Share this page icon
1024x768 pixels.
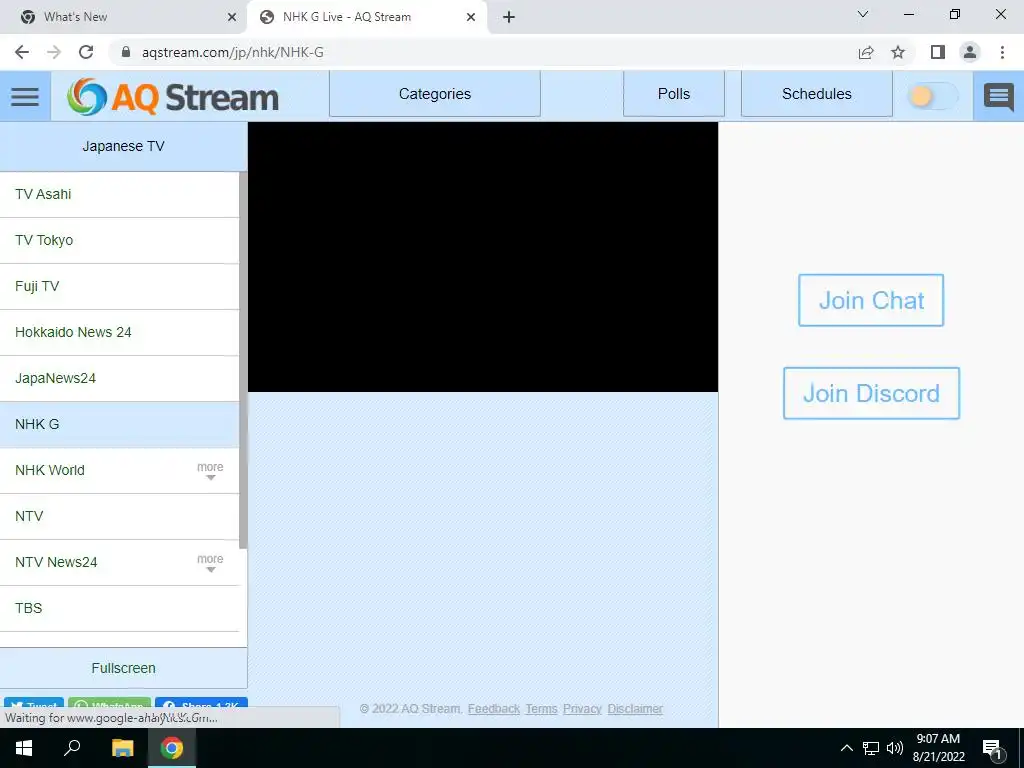point(866,52)
